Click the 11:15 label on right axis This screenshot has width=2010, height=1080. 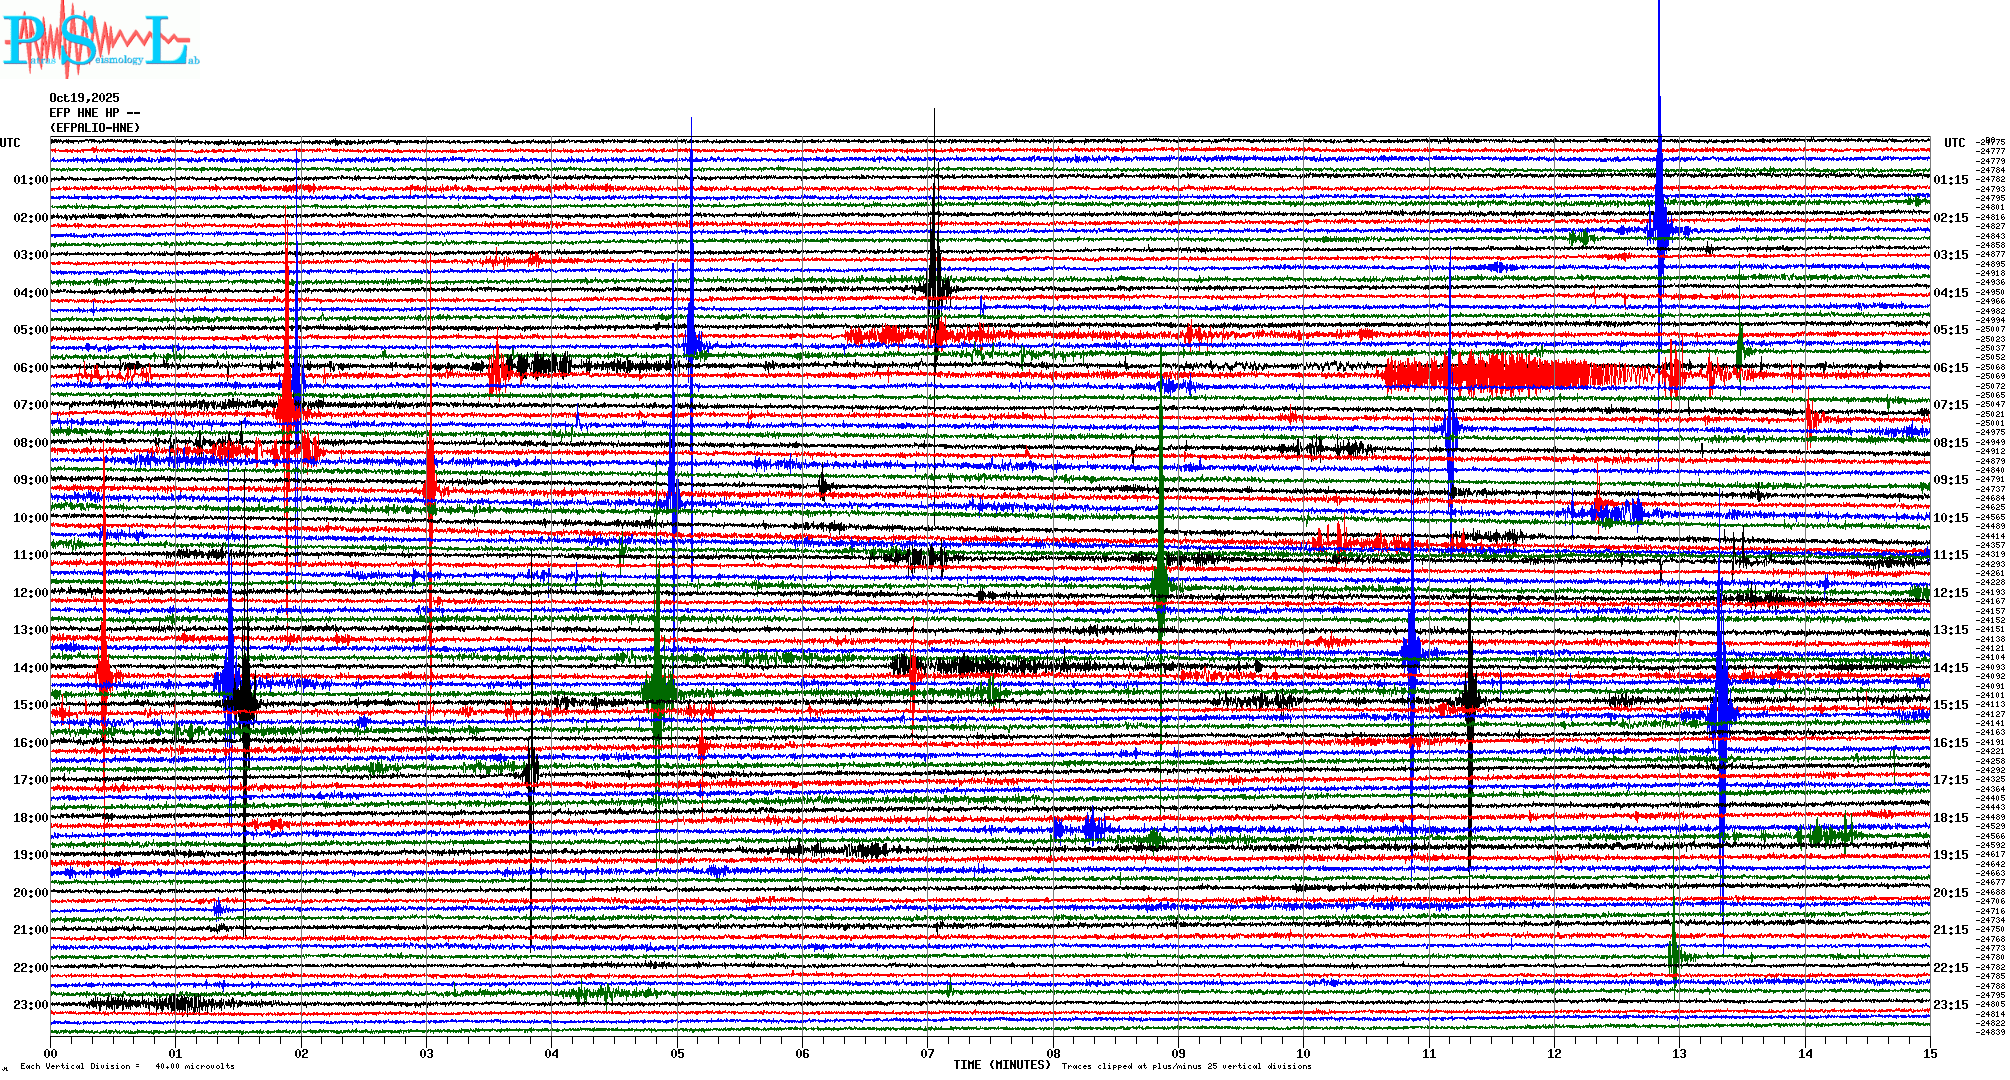[1950, 555]
